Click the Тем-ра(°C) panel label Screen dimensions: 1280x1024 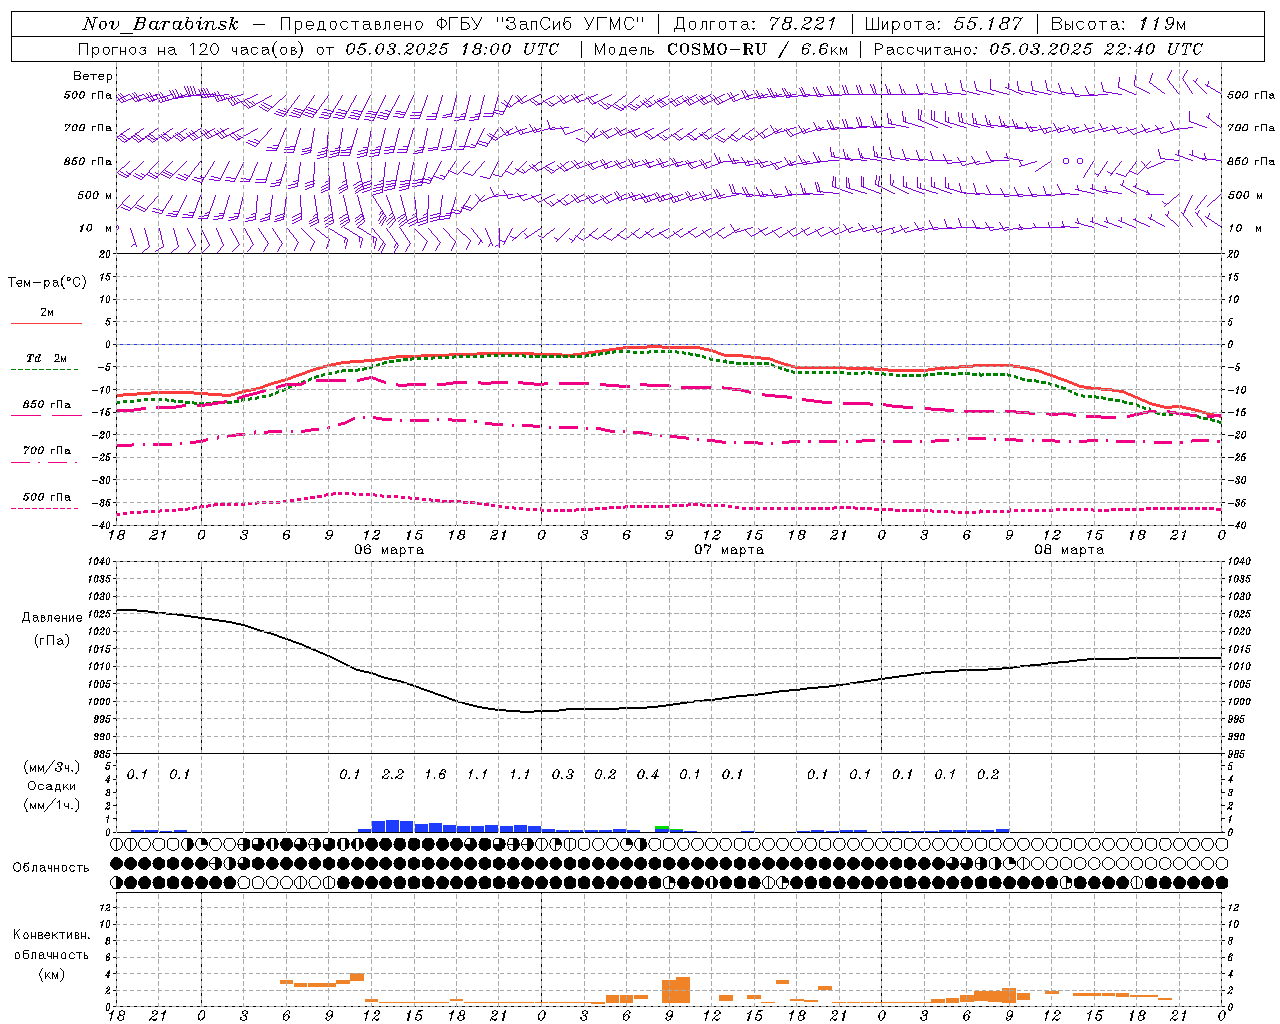47,283
